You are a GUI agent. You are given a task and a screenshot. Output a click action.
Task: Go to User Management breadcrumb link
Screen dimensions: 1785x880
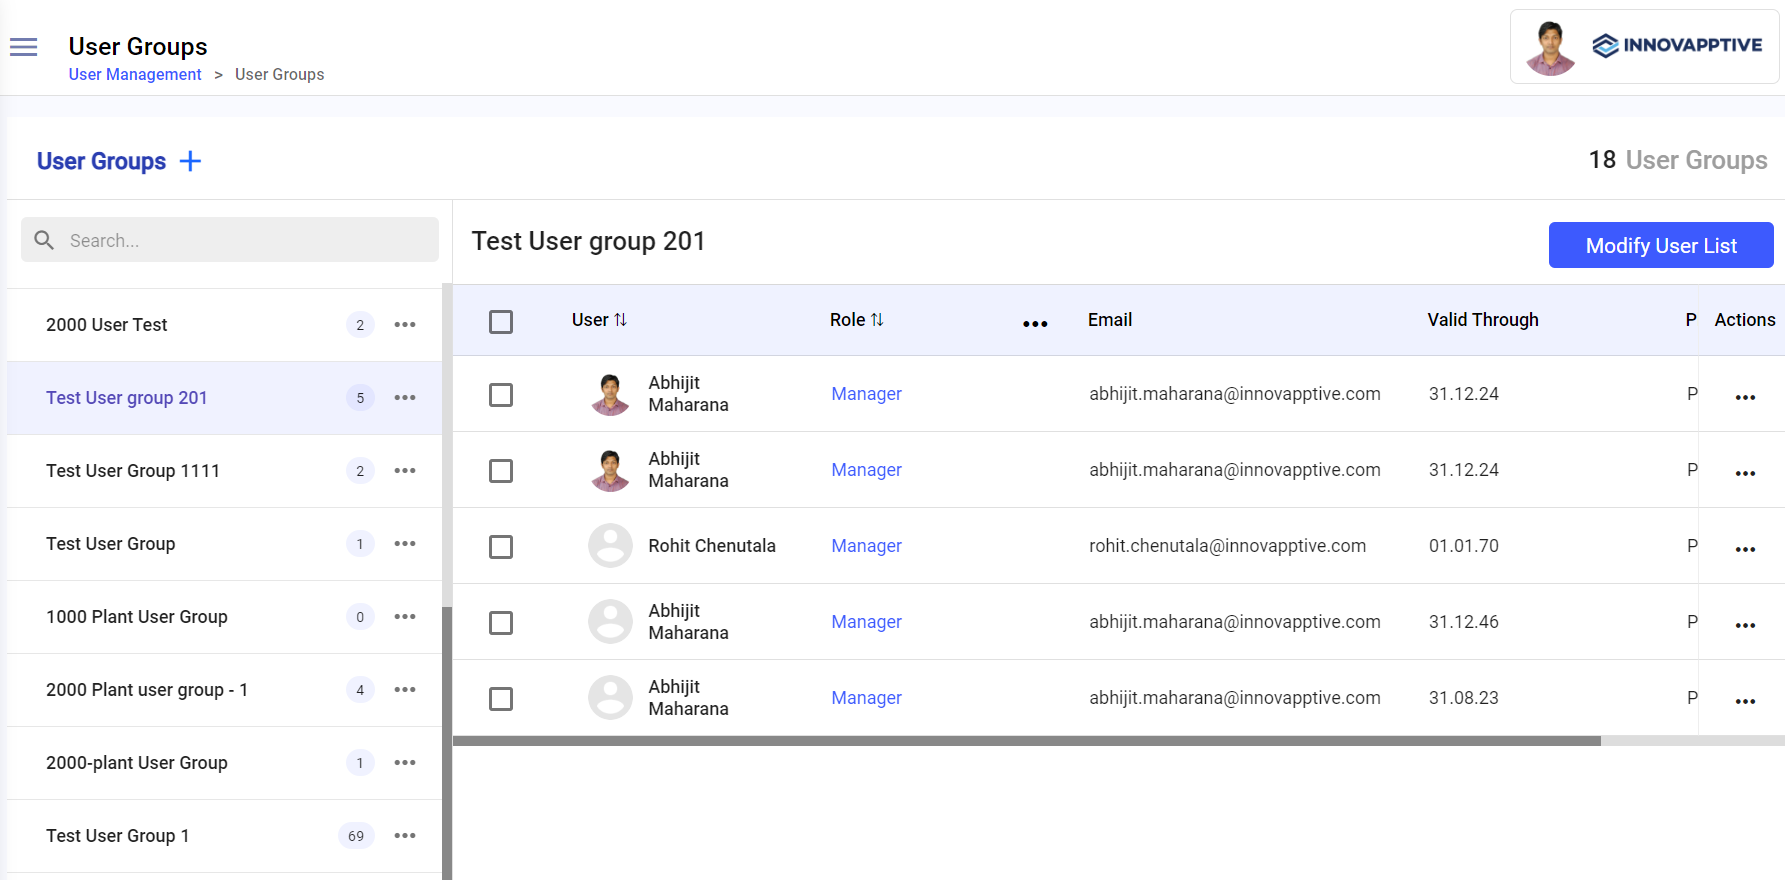pos(135,75)
